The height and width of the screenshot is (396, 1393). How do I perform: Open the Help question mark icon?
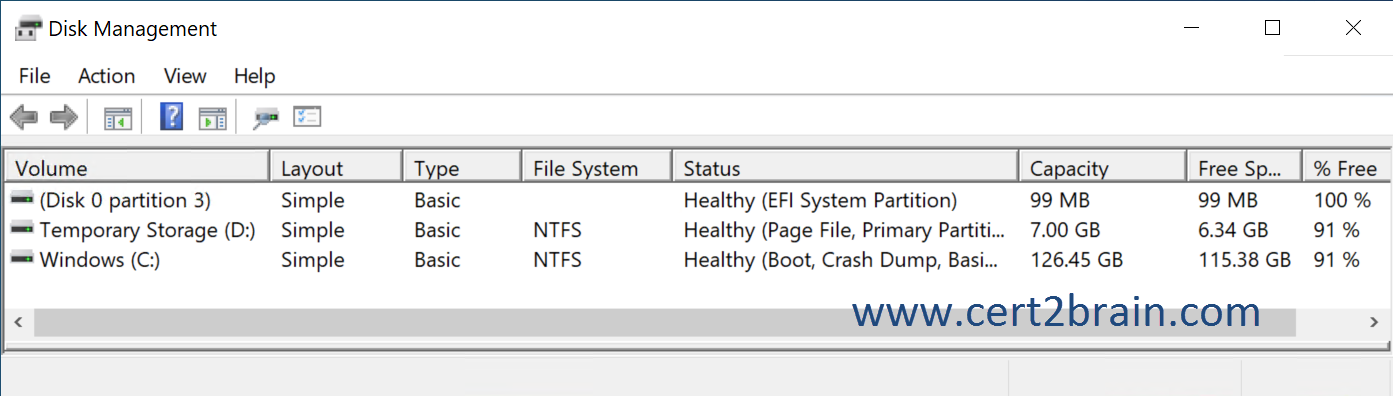172,117
